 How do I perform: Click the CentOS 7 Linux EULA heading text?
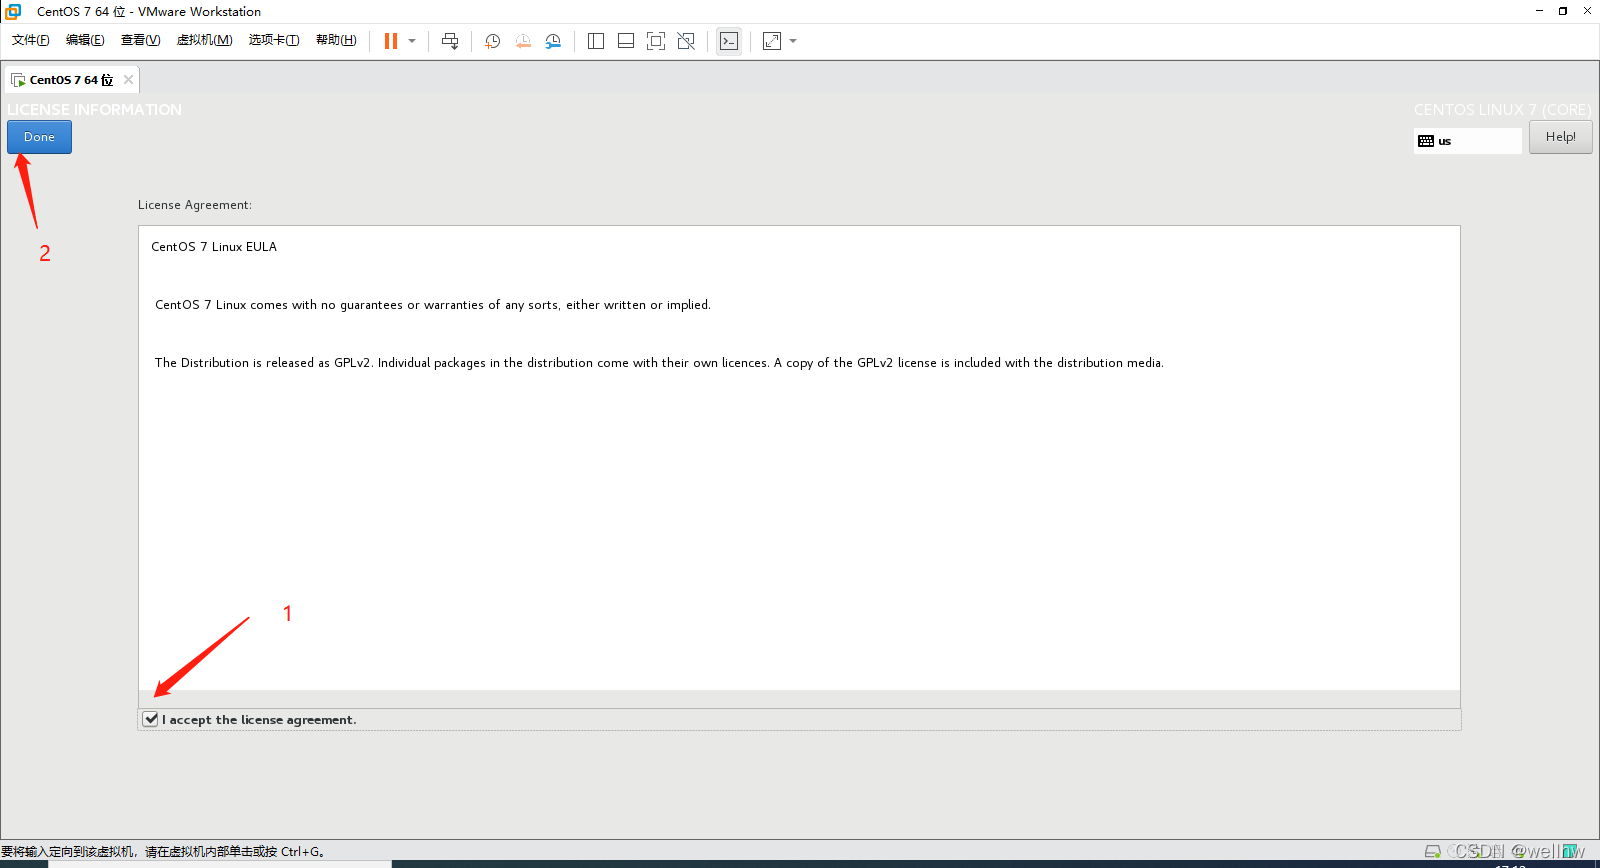(214, 247)
